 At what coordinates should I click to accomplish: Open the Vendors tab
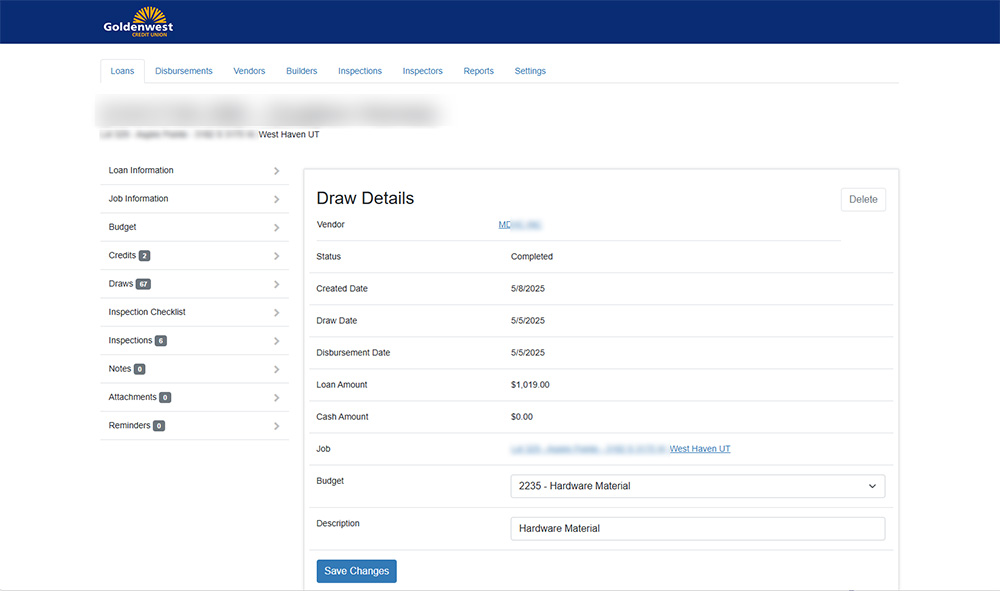pos(249,71)
